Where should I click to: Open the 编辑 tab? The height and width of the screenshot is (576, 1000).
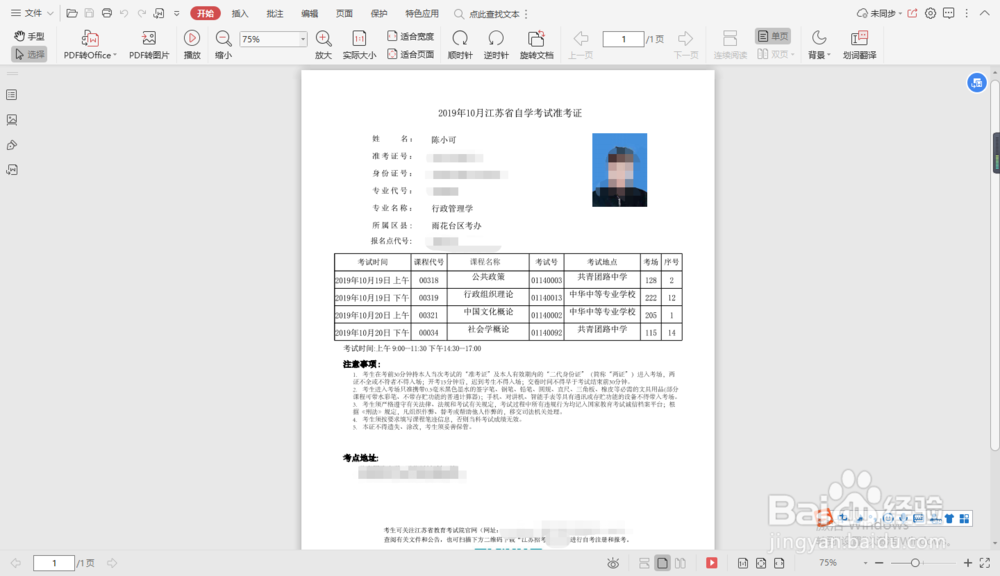[309, 13]
